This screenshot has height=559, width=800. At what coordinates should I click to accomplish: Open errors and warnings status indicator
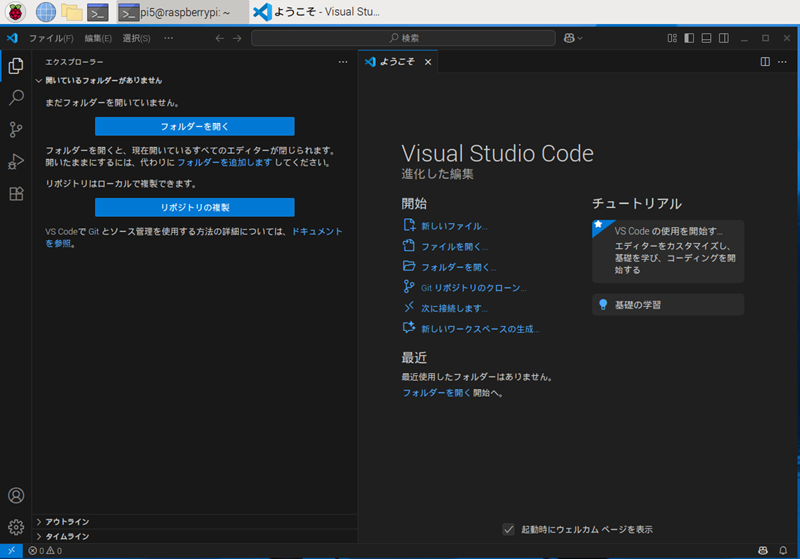45,551
